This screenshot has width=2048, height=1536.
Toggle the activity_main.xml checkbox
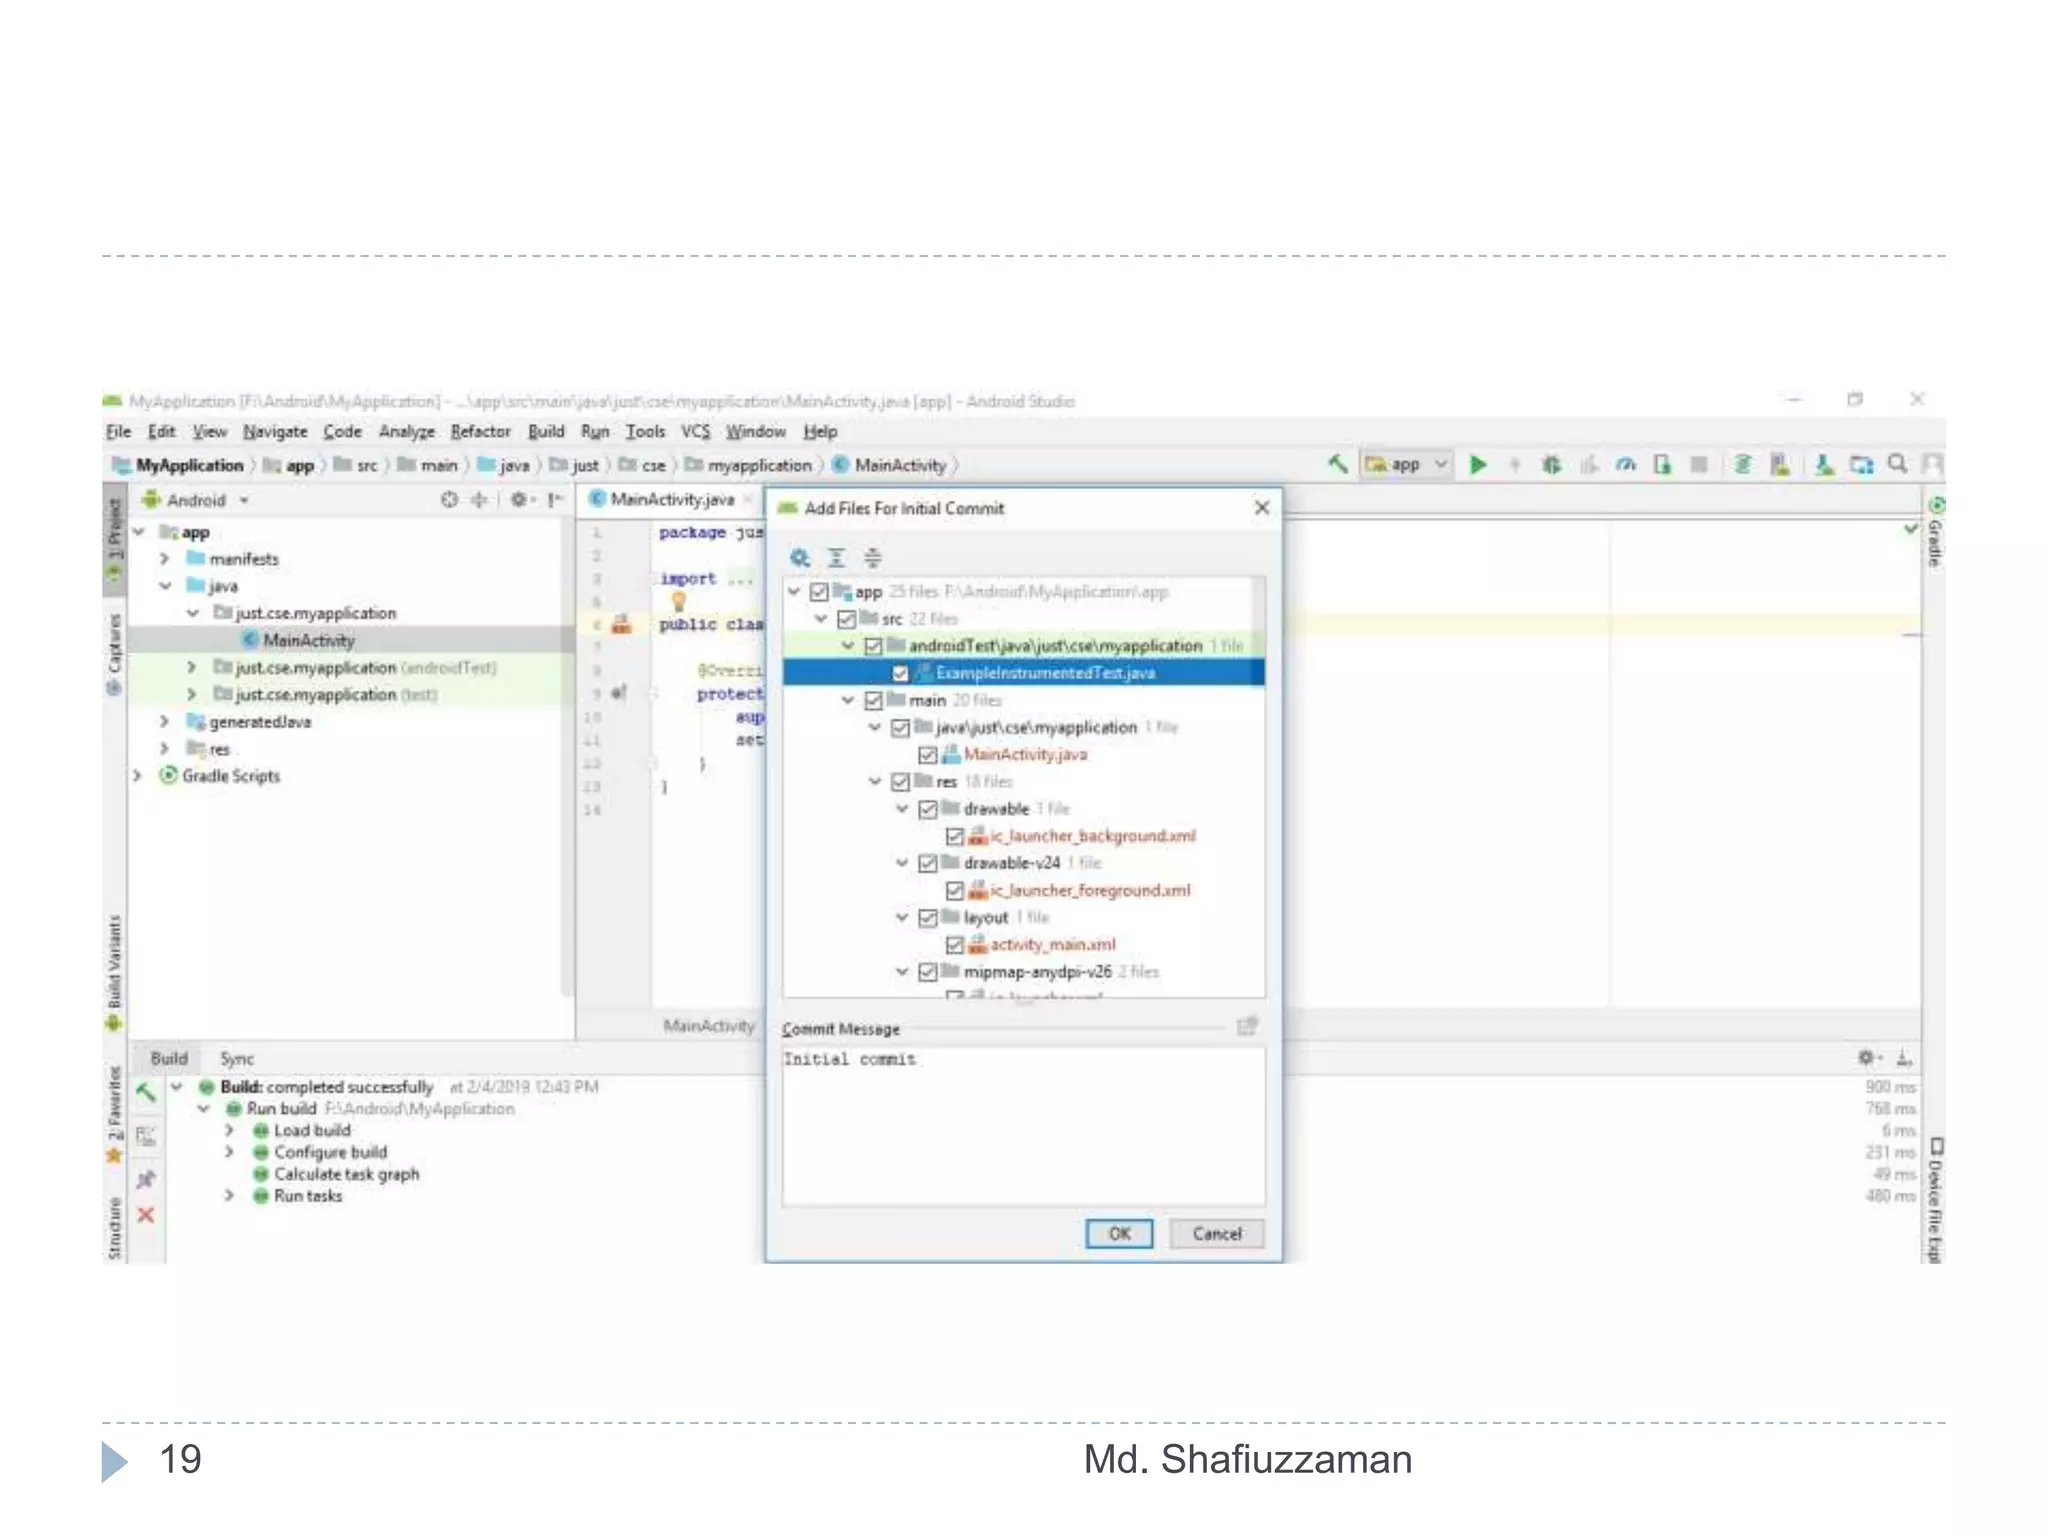click(954, 945)
